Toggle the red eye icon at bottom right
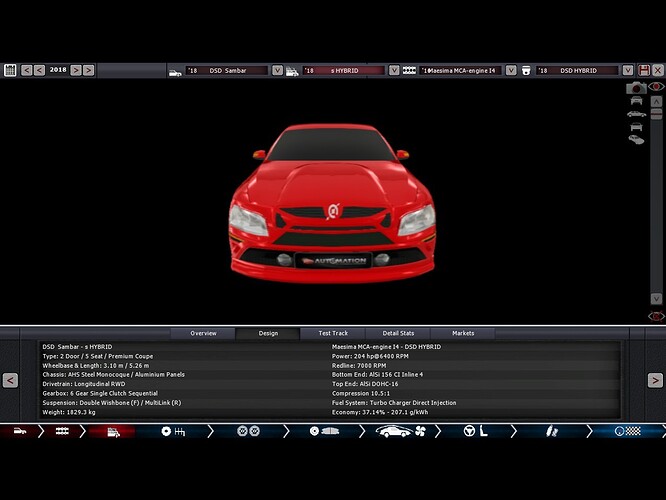Screen dimensions: 666x500 pos(656,316)
